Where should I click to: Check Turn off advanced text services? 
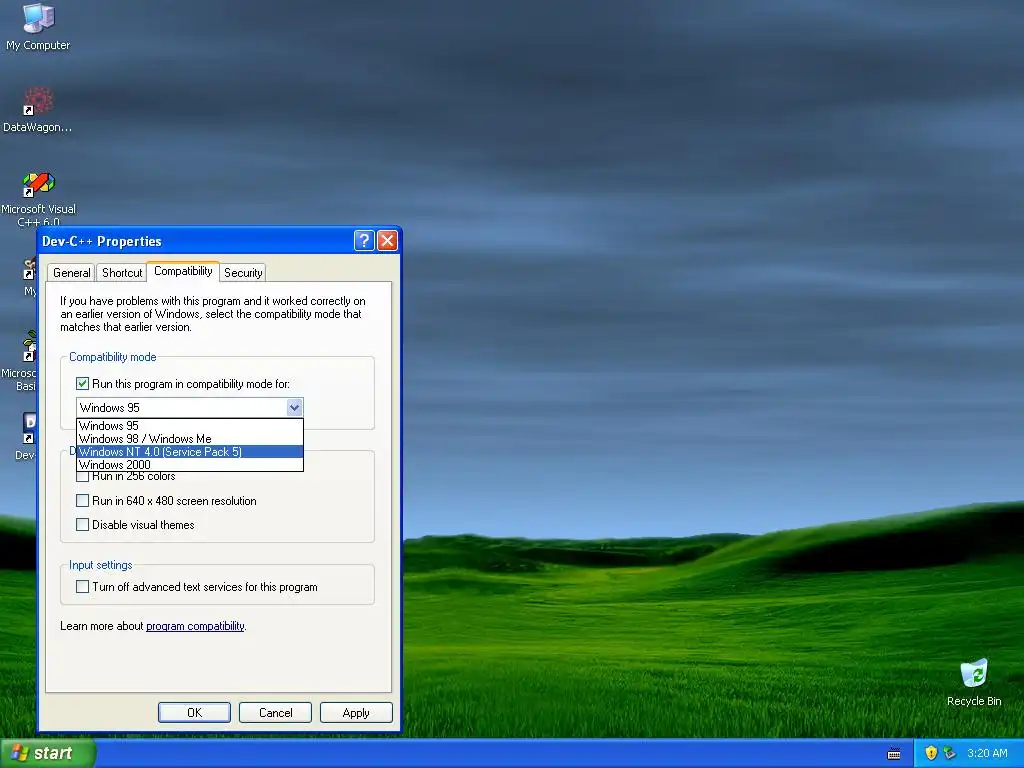[x=82, y=586]
